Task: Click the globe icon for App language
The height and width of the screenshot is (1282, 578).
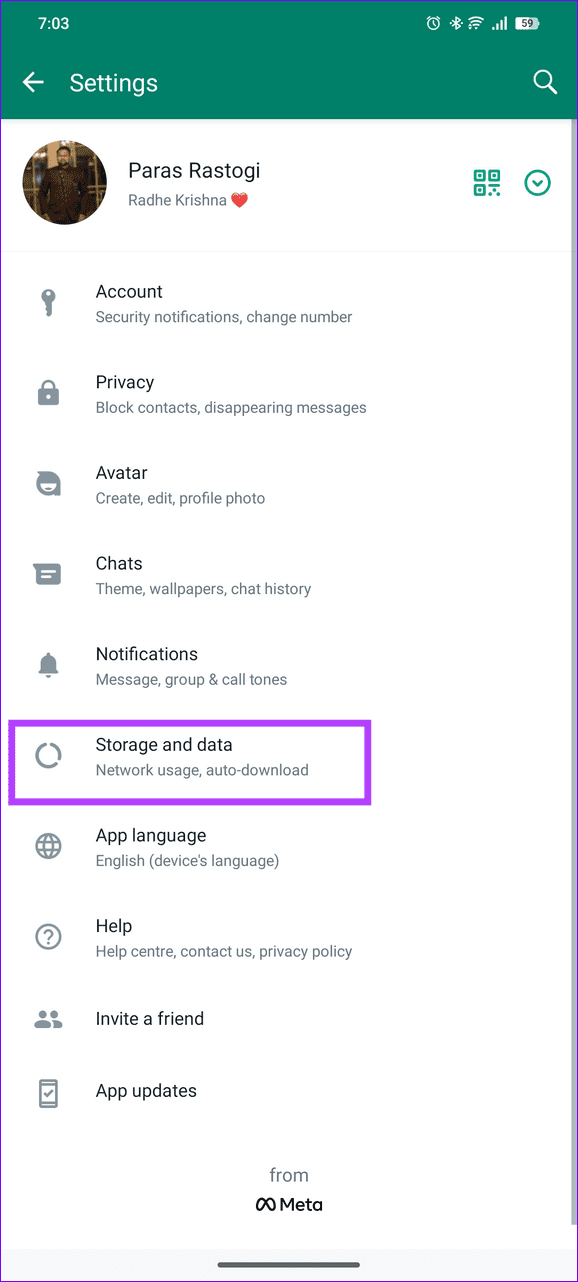Action: point(48,846)
